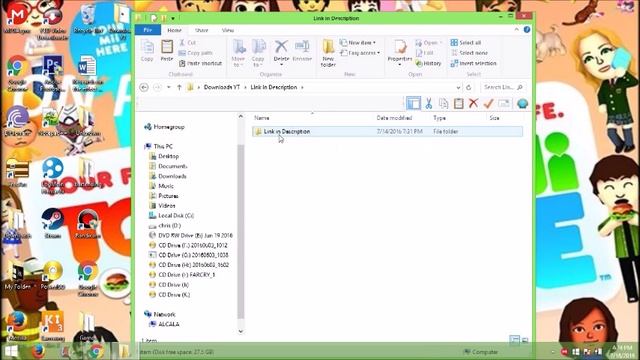The height and width of the screenshot is (360, 640).
Task: Click the Windows Start button
Action: (11, 351)
